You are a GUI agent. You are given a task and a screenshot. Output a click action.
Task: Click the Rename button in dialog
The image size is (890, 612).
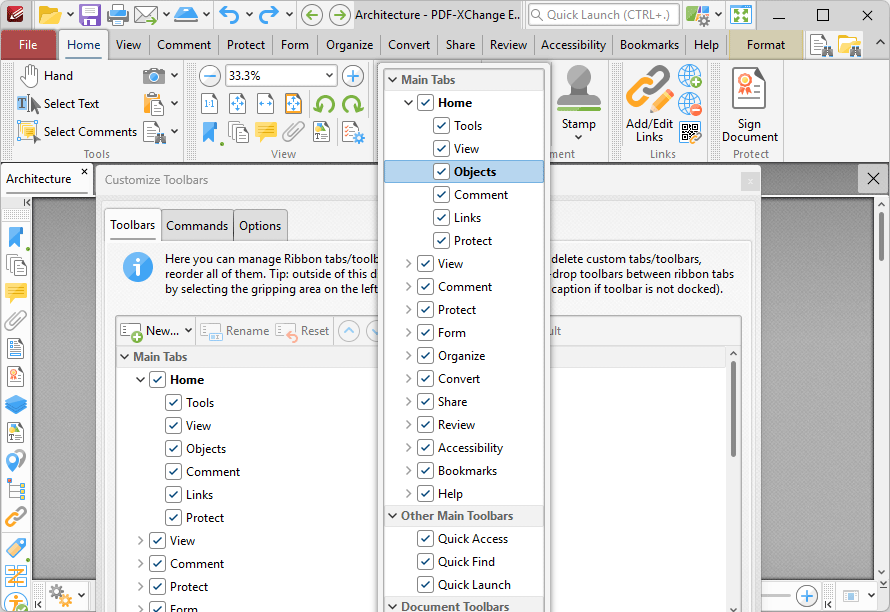point(234,330)
